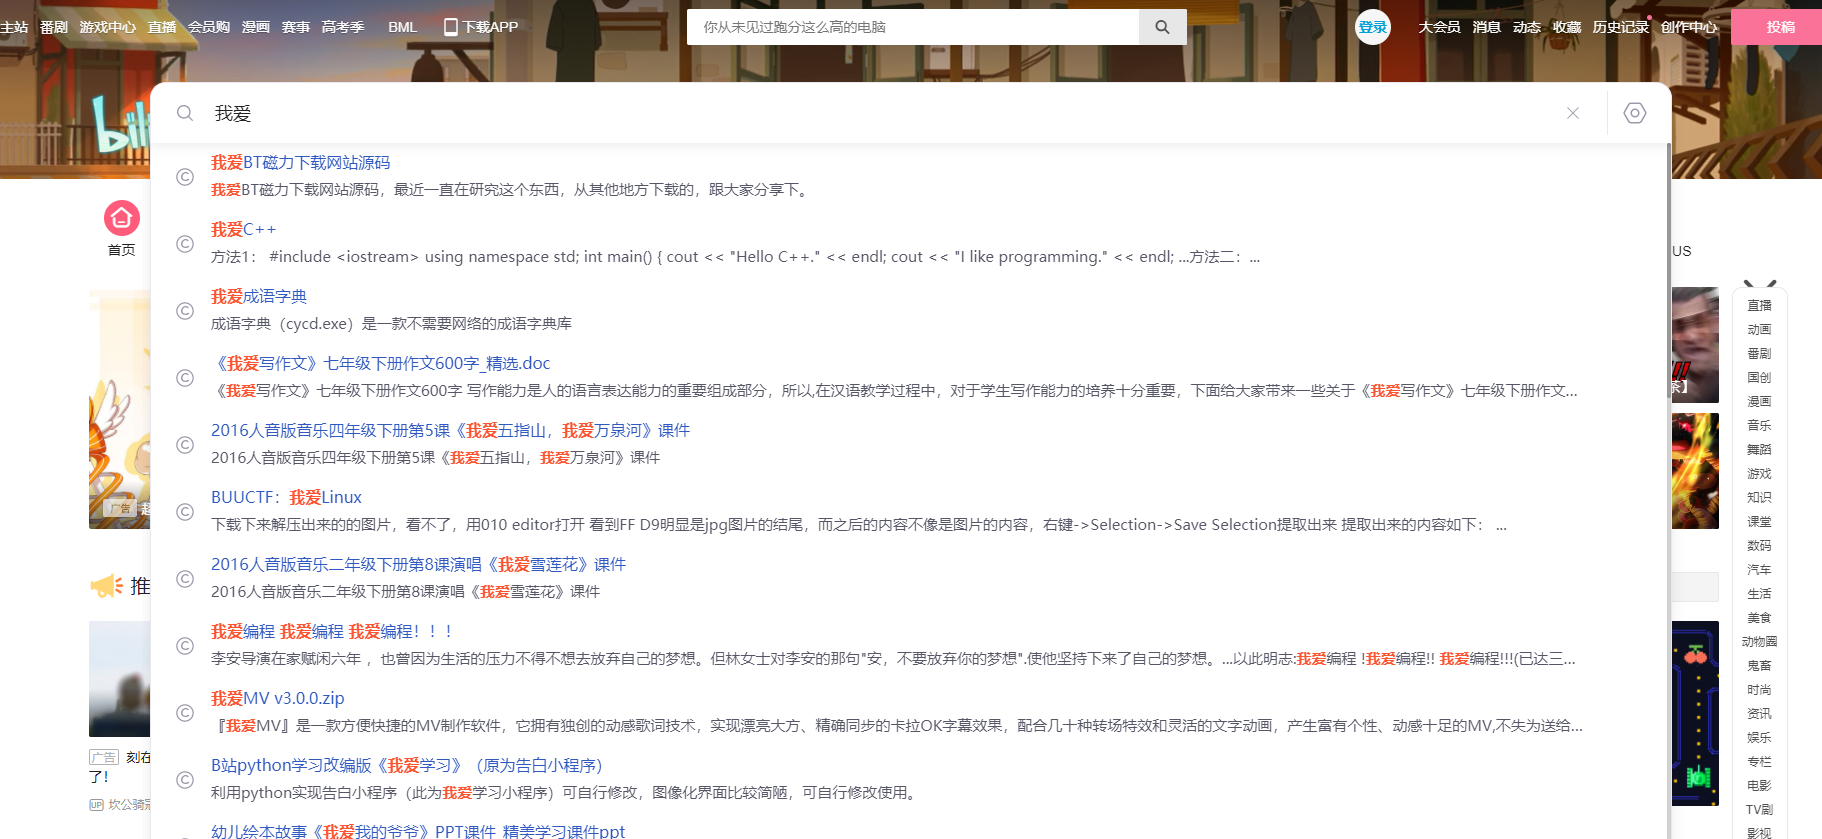Open 漫画 in top navigation
1822x839 pixels.
coord(256,27)
